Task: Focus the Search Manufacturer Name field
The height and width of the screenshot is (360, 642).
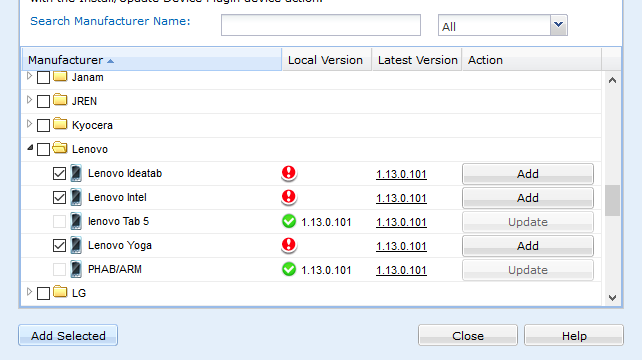Action: click(x=321, y=25)
